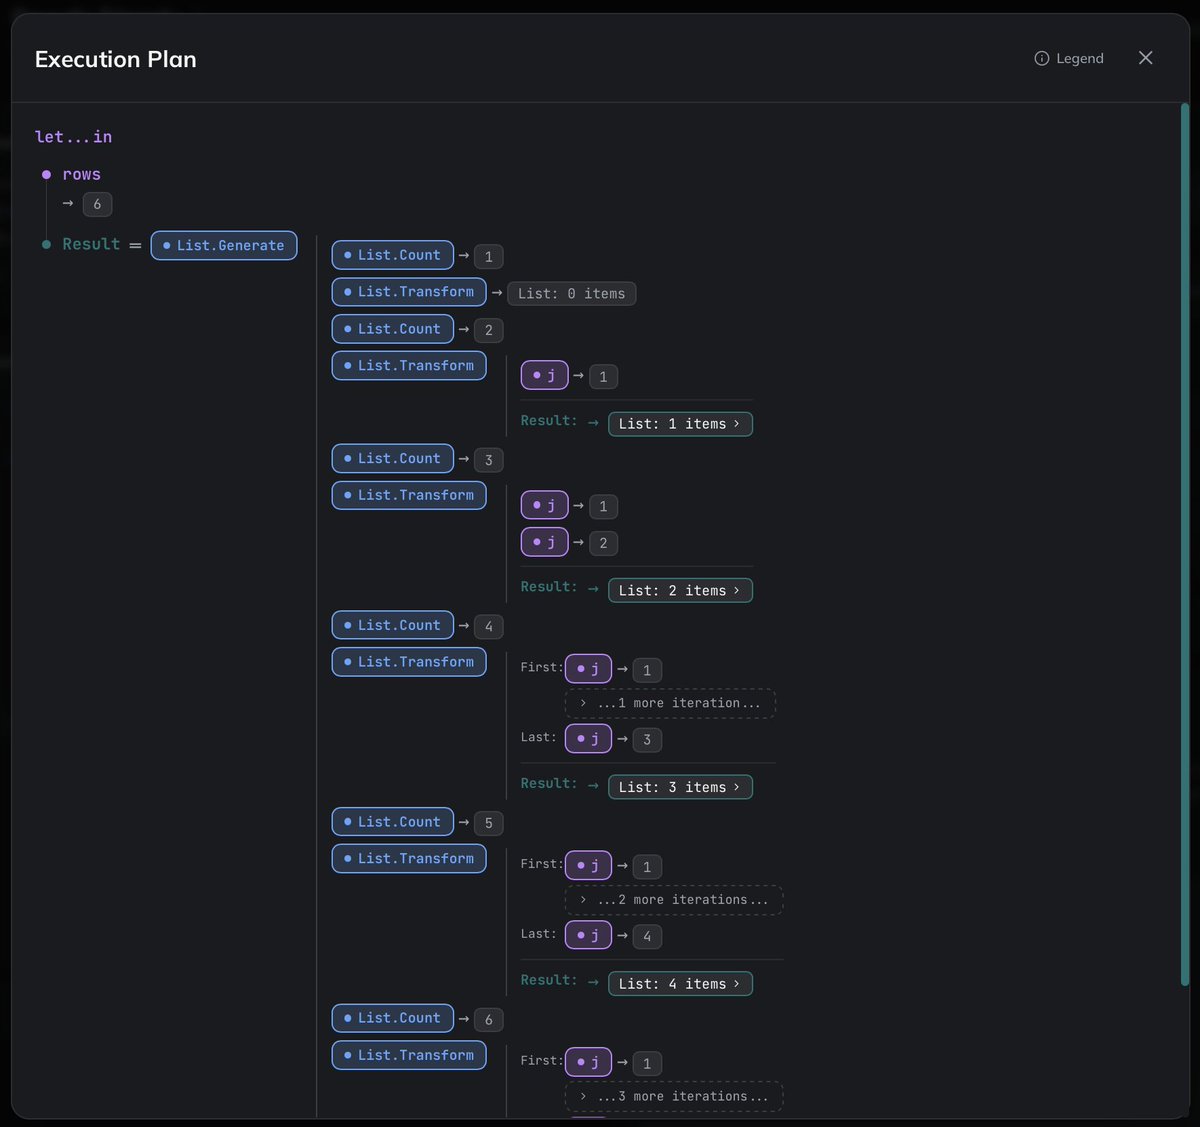Image resolution: width=1200 pixels, height=1127 pixels.
Task: Expand the '...2 more iterations...' row
Action: point(674,900)
